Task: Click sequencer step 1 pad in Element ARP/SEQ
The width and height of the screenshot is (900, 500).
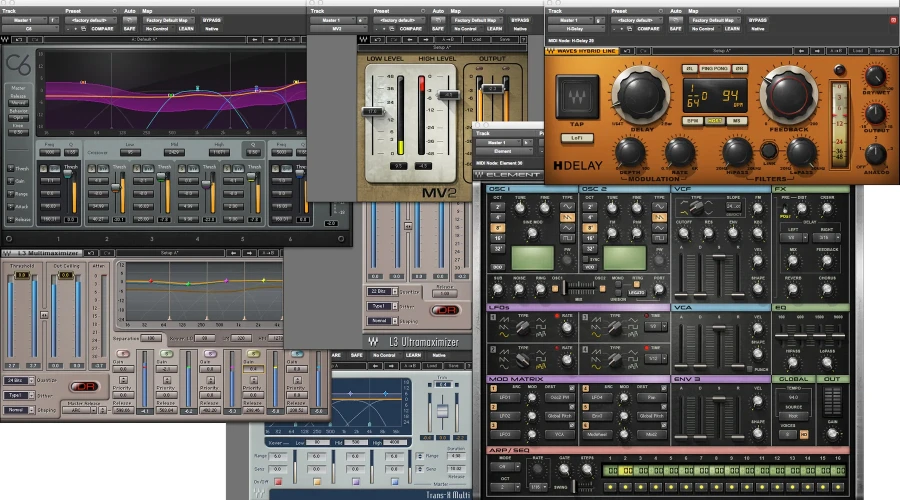Action: click(x=610, y=487)
